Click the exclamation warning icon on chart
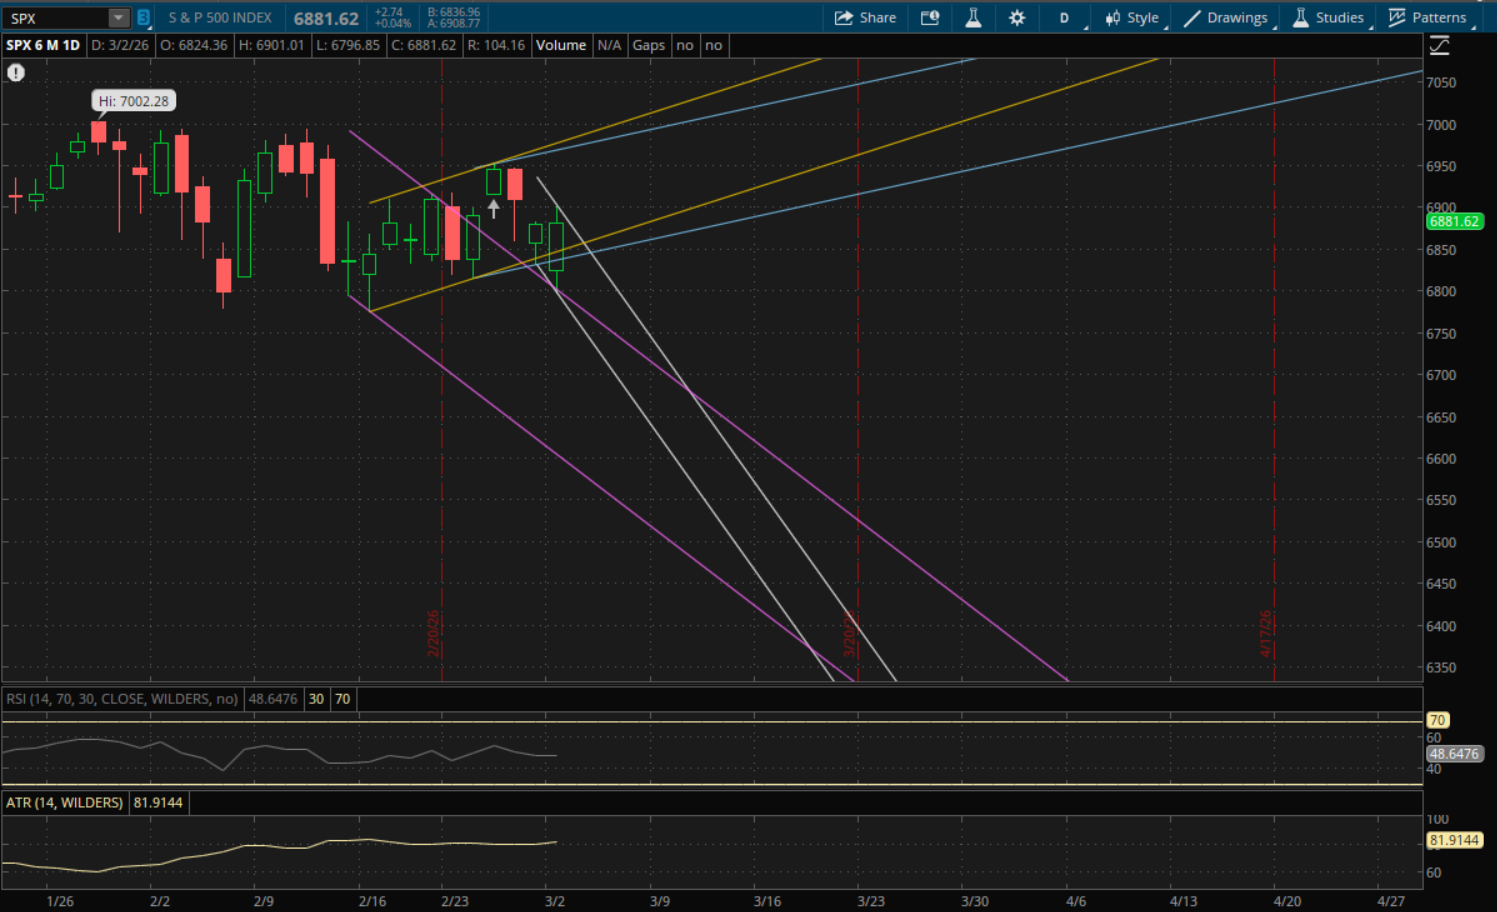 [x=16, y=72]
